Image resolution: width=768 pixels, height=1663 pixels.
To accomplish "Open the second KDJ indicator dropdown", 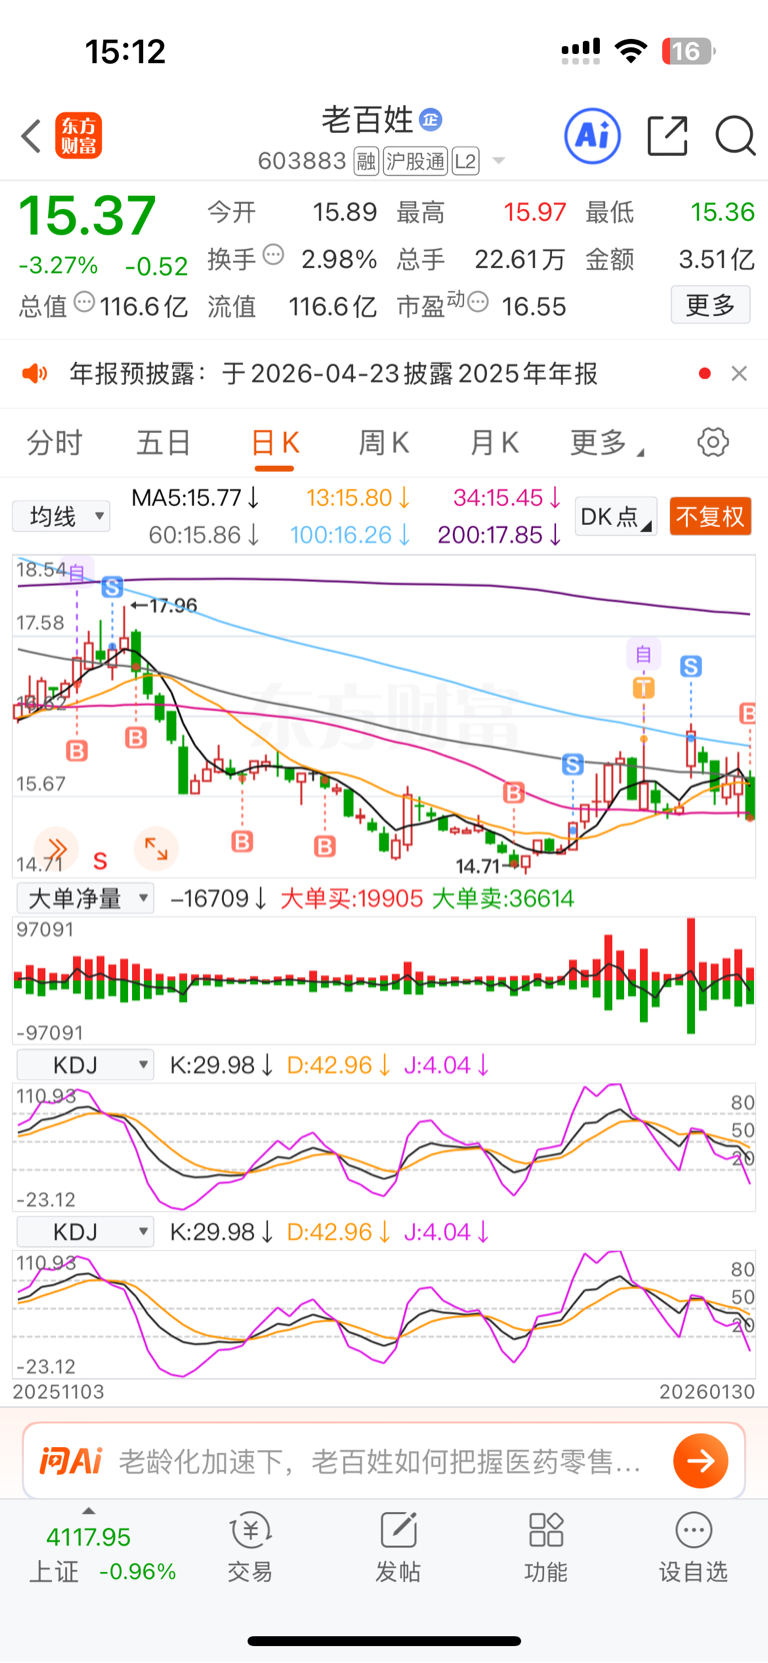I will 85,1232.
